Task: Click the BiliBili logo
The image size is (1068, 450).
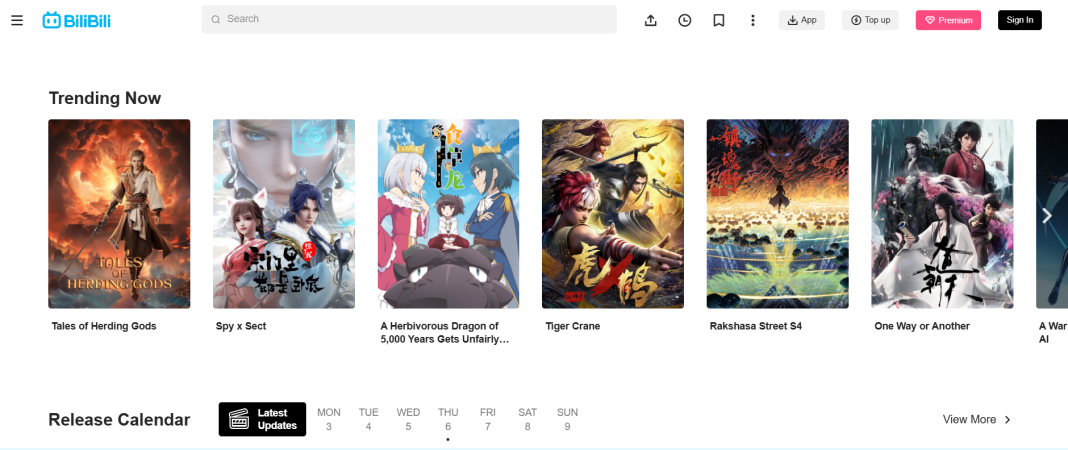Action: click(77, 20)
